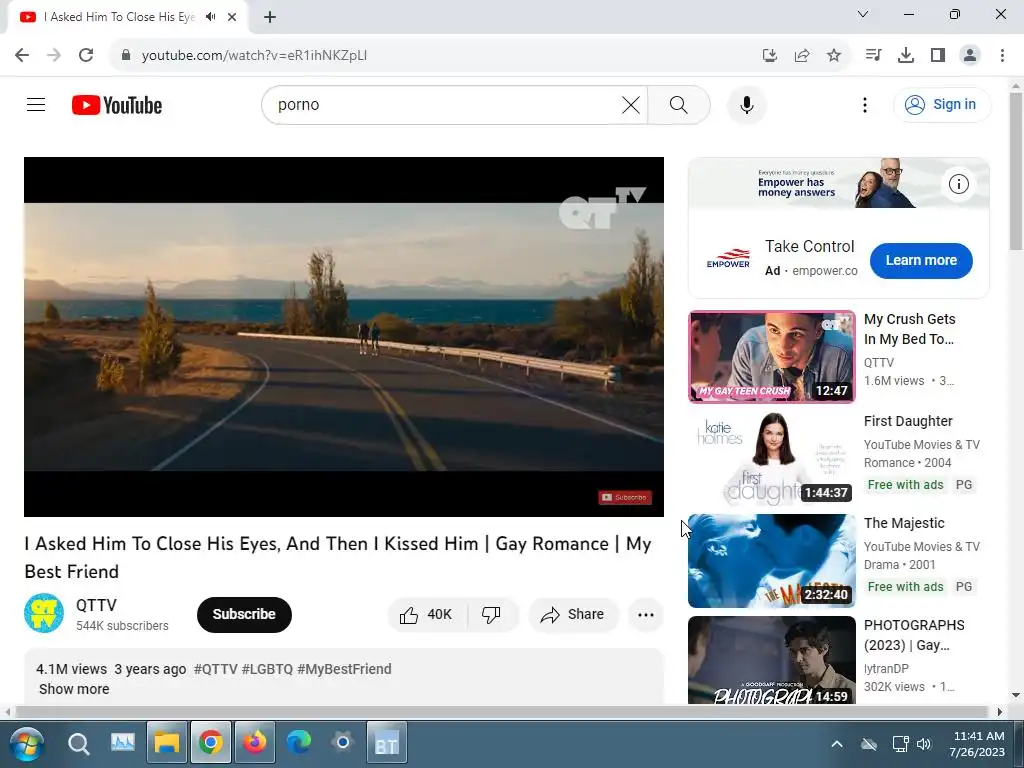1024x768 pixels.
Task: Expand description with Show more
Action: (x=74, y=689)
